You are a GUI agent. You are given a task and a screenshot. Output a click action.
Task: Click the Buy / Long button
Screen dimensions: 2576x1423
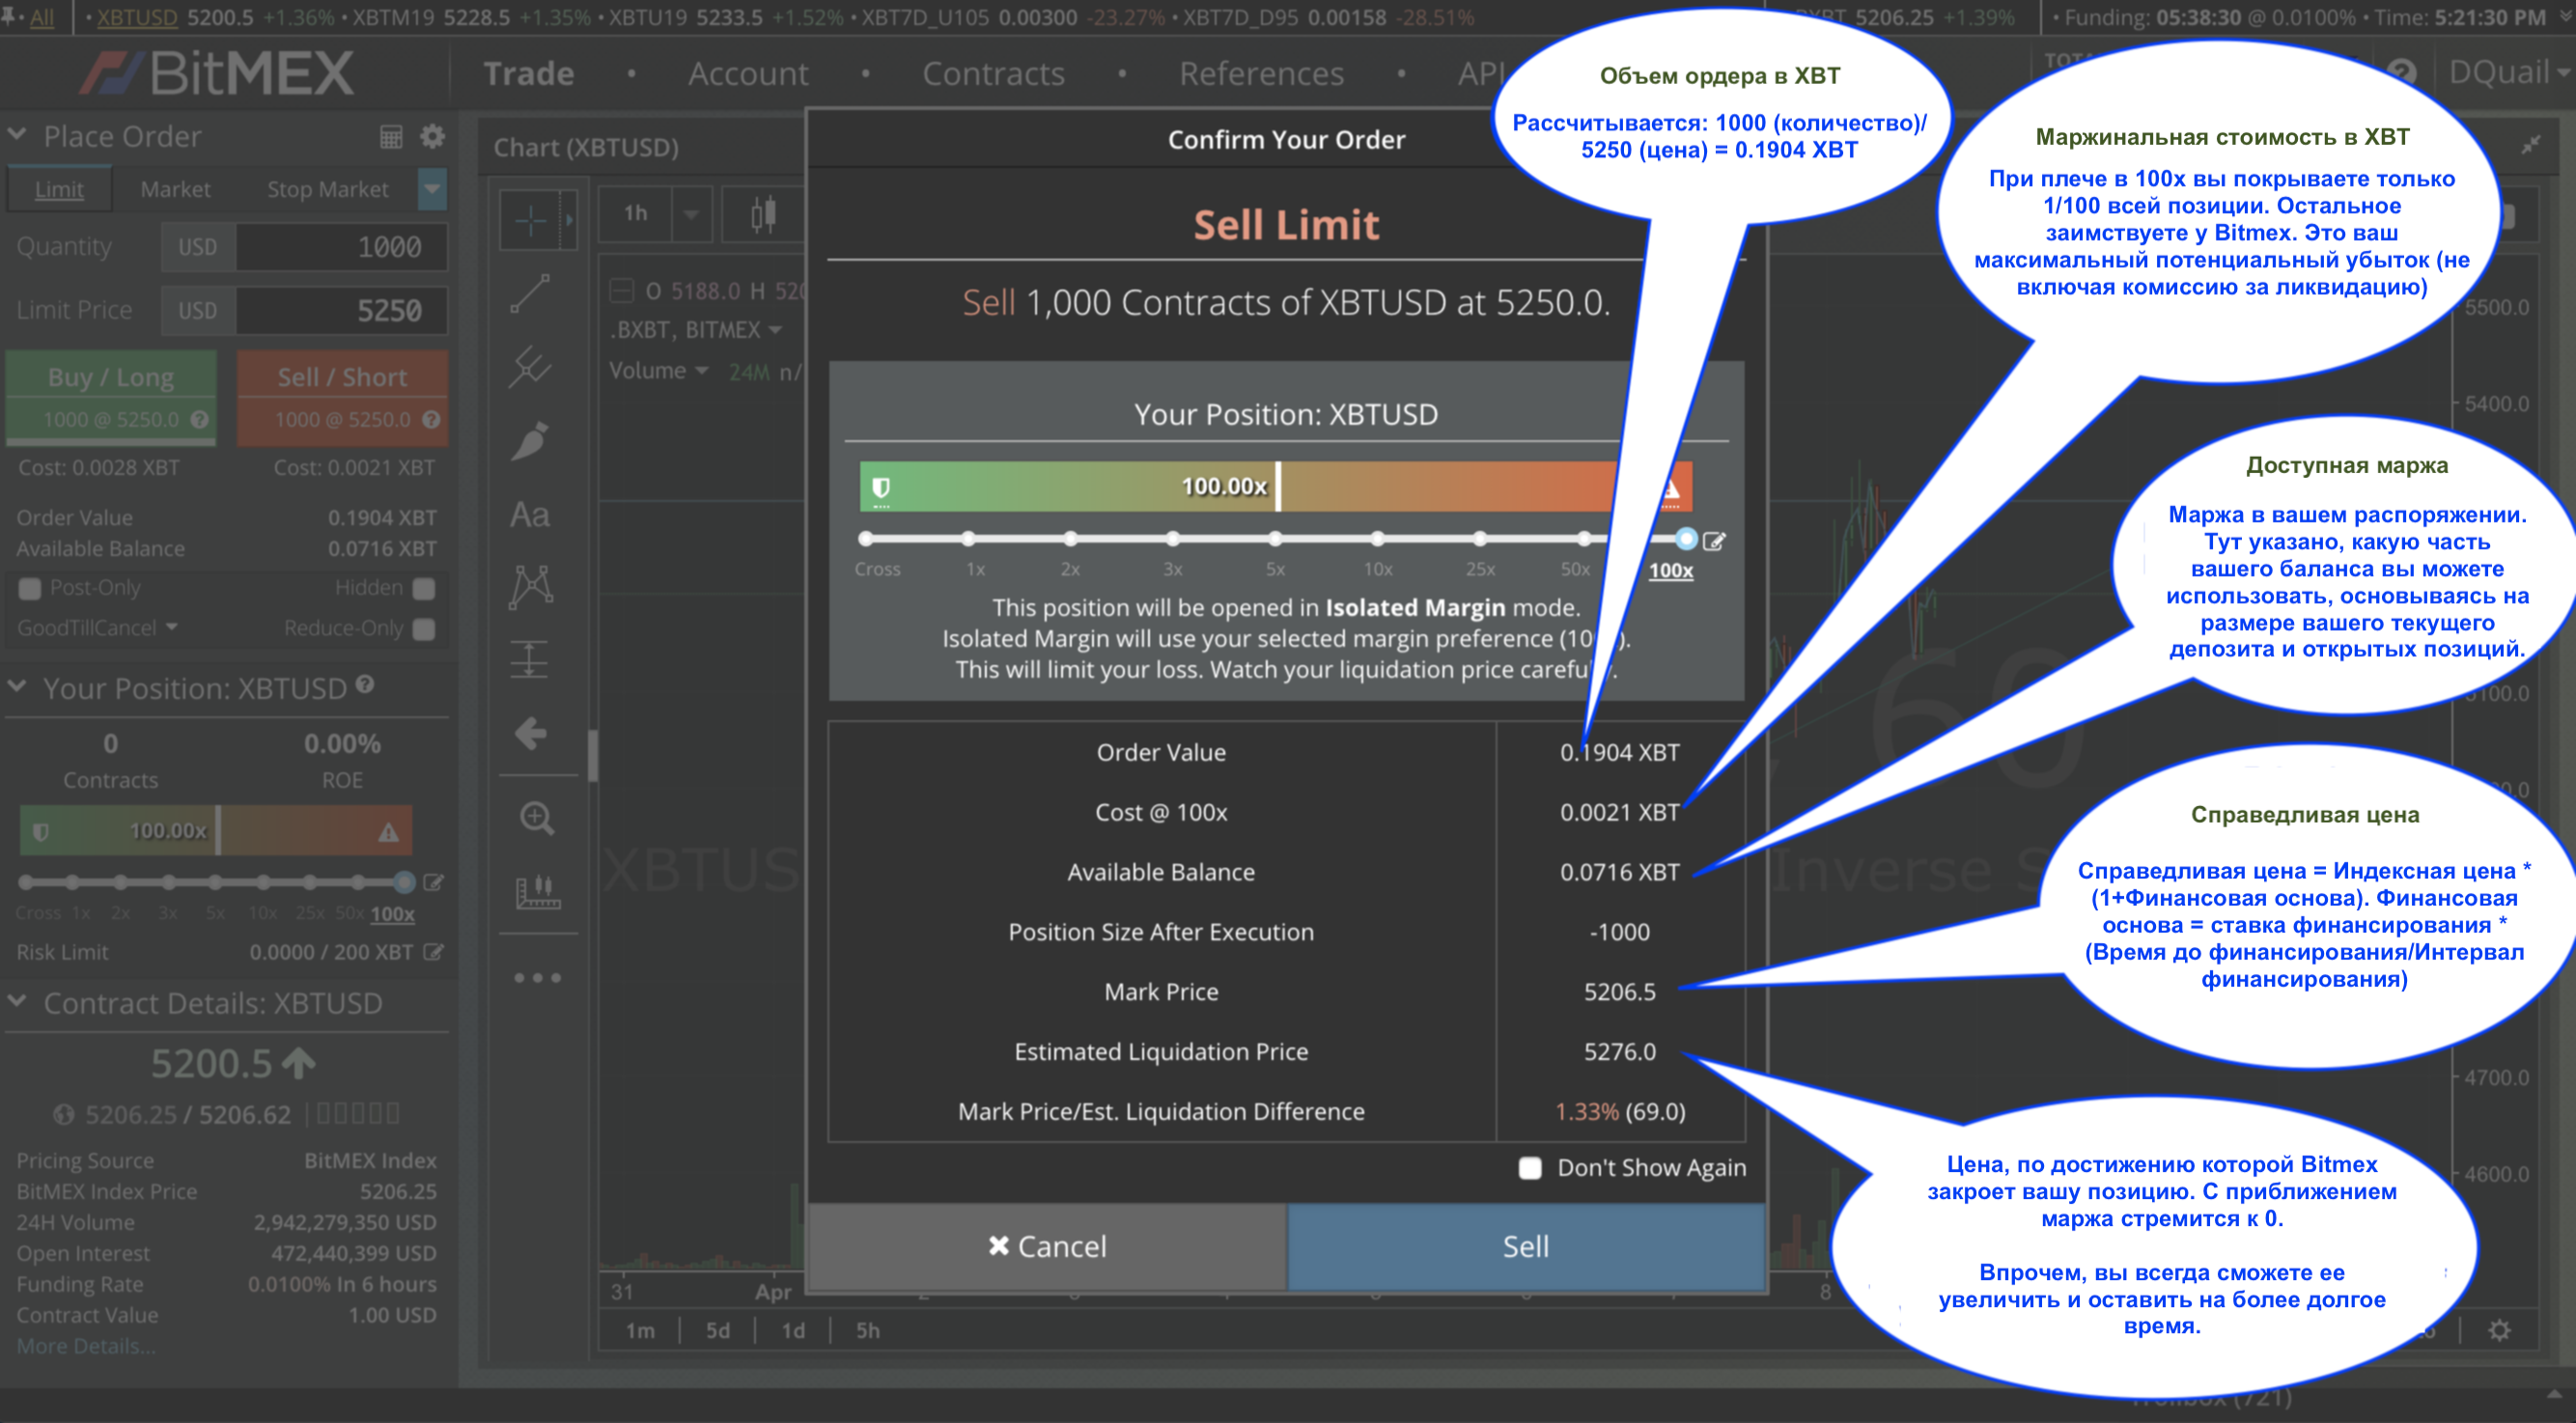tap(111, 396)
